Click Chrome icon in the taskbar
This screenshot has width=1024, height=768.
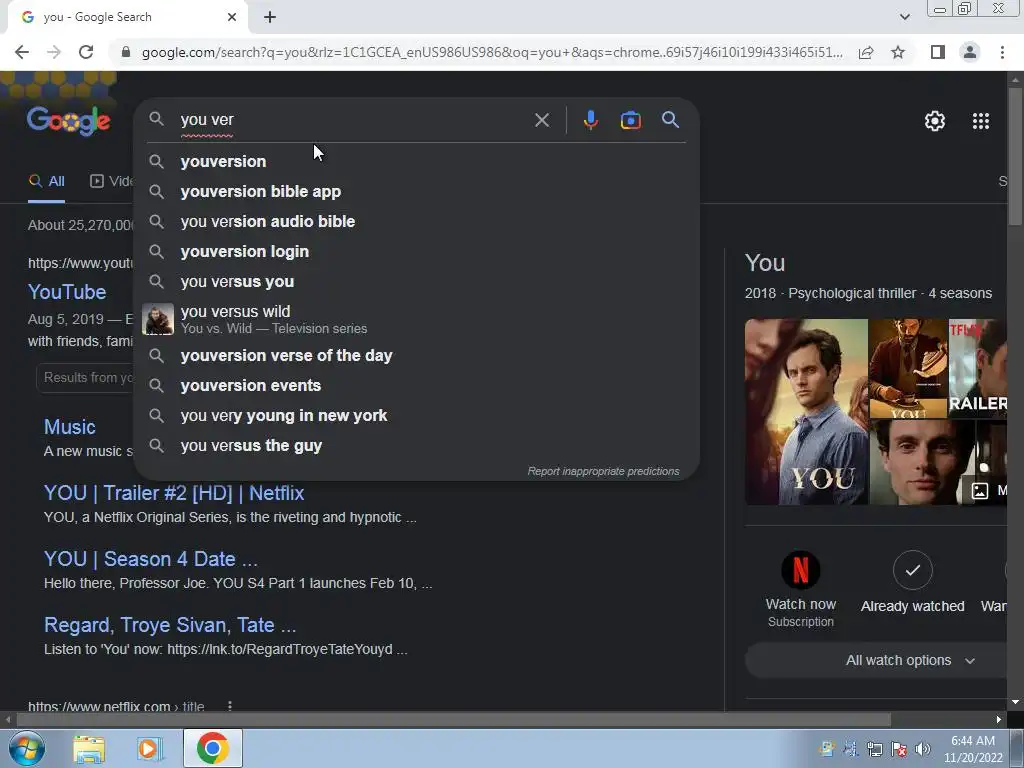coord(212,748)
